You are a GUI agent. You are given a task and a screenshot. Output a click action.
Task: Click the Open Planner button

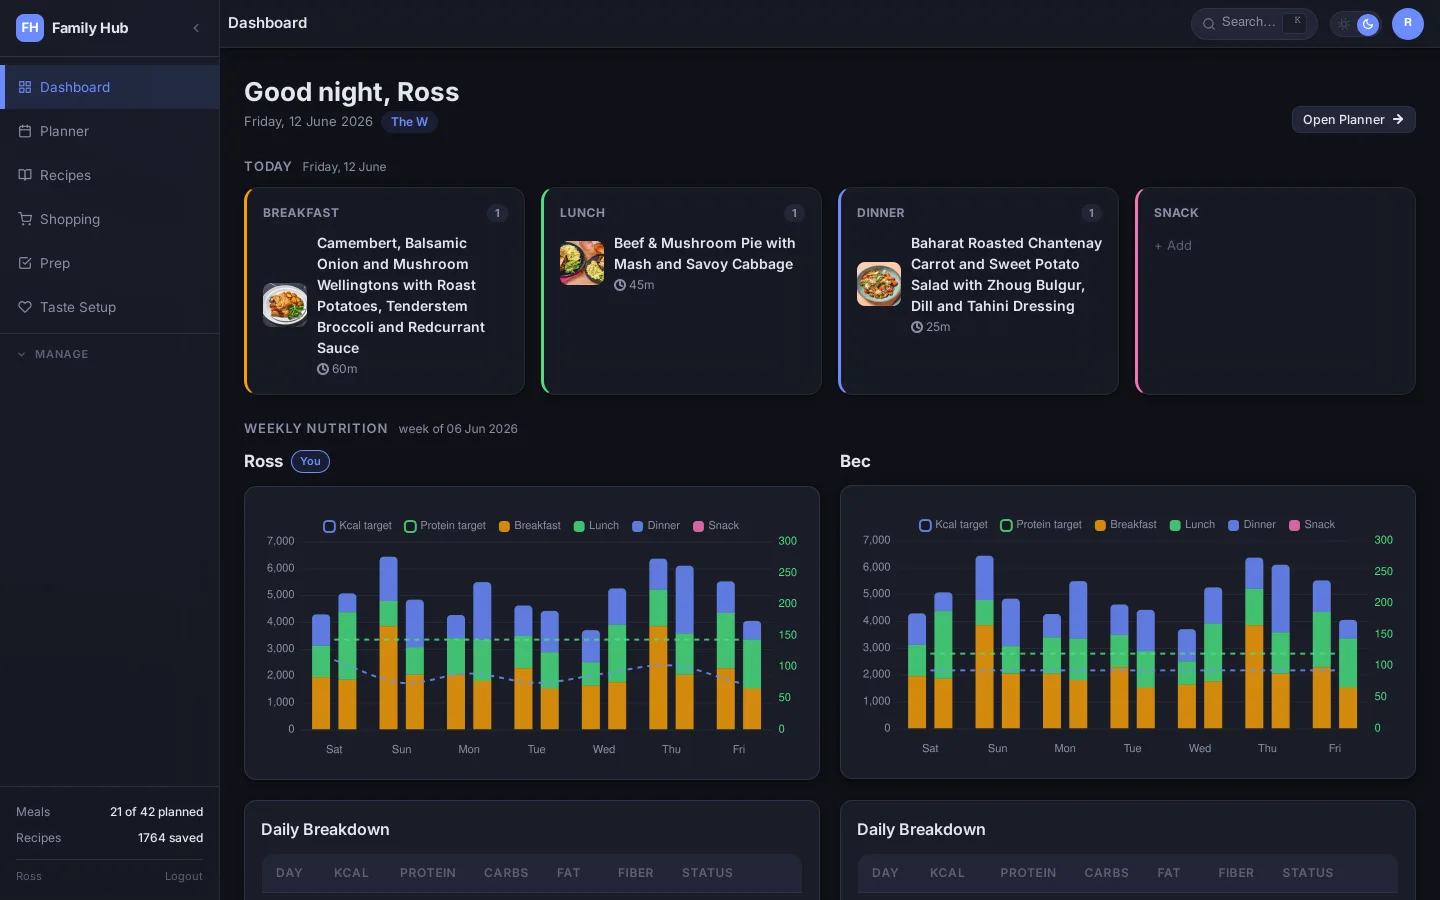point(1353,119)
